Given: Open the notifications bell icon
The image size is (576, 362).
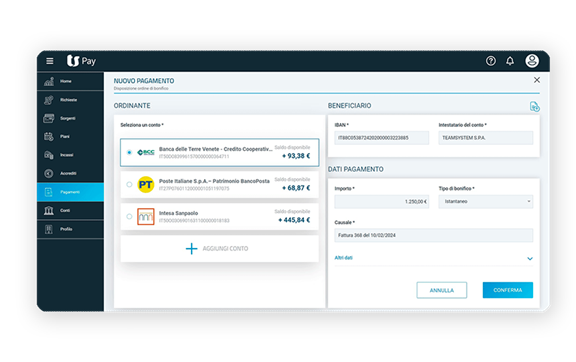Looking at the screenshot, I should (510, 61).
